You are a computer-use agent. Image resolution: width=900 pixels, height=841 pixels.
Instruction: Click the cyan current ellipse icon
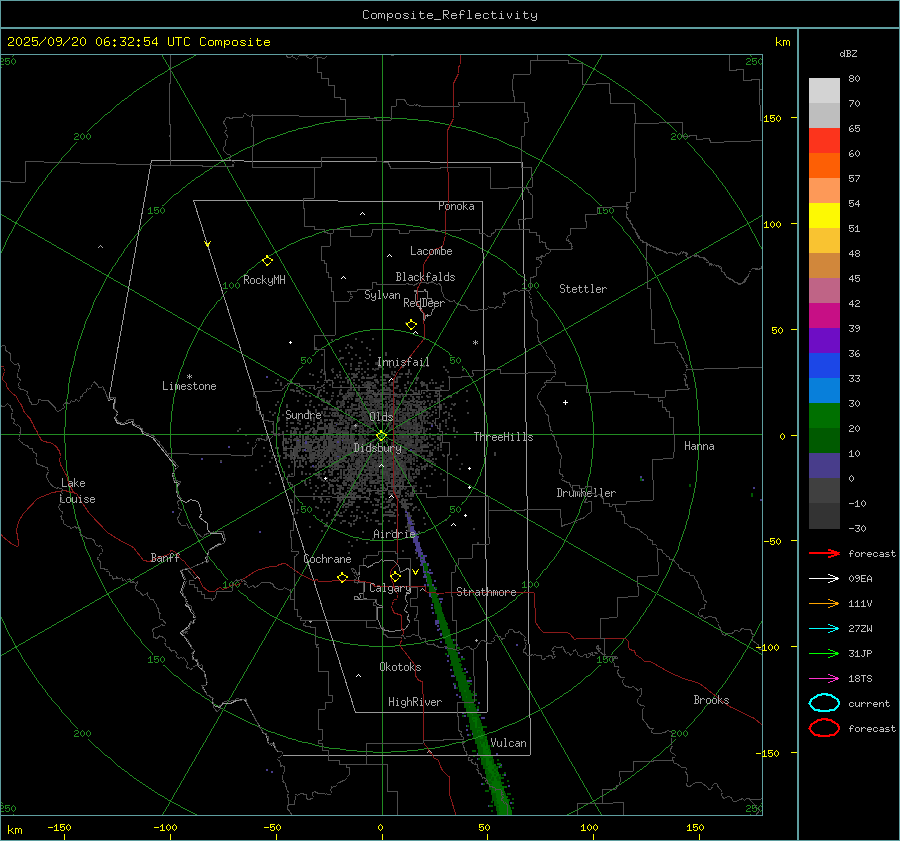(824, 703)
